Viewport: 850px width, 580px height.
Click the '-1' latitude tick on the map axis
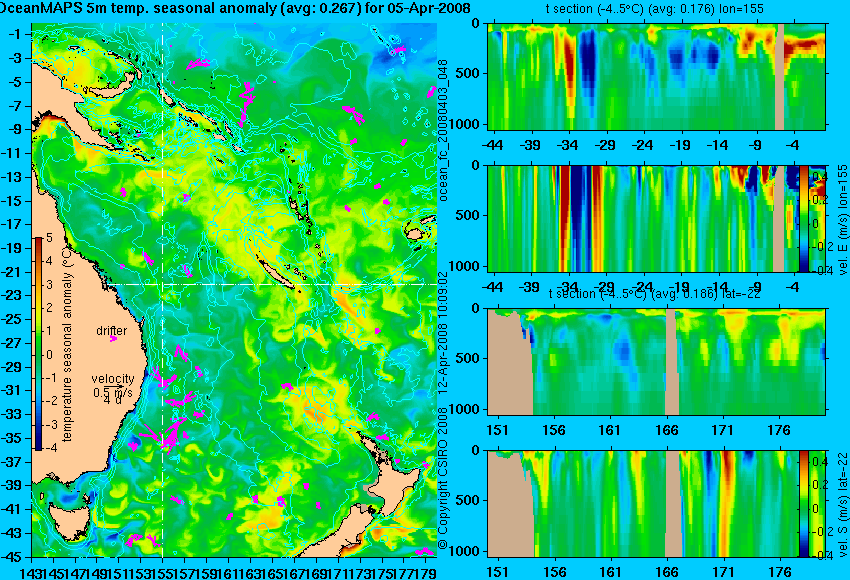(x=14, y=34)
